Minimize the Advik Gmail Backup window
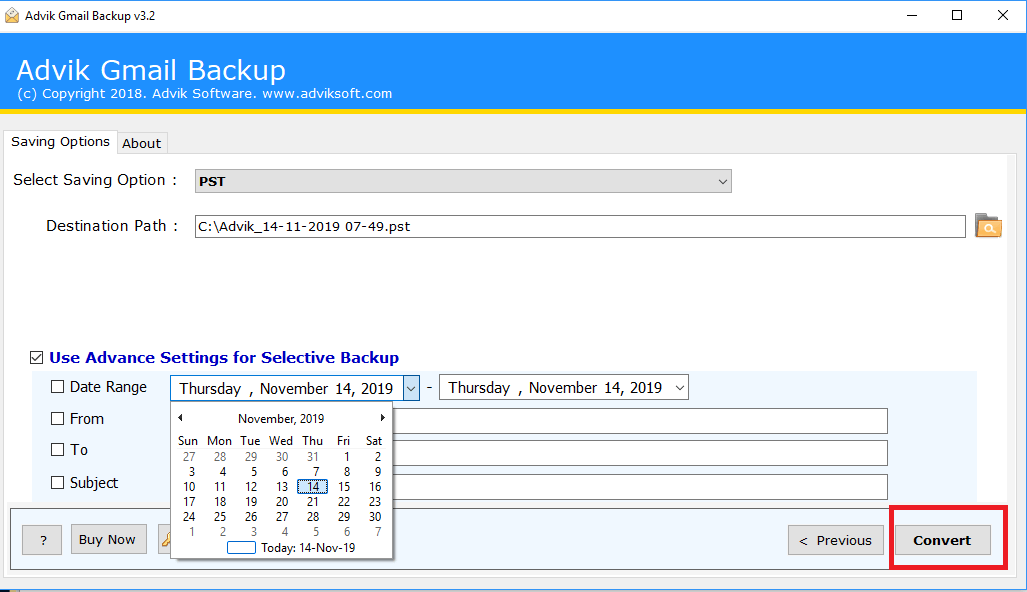This screenshot has height=592, width=1027. pyautogui.click(x=912, y=15)
